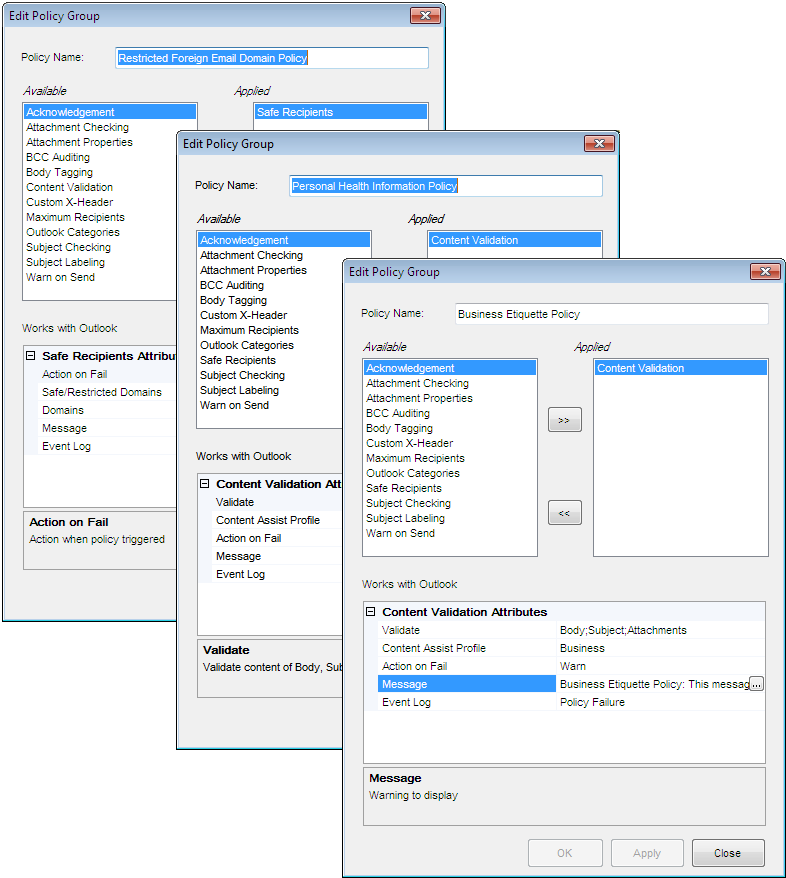The width and height of the screenshot is (786, 878).
Task: Click Personal Health Information Policy name field
Action: pyautogui.click(x=446, y=186)
